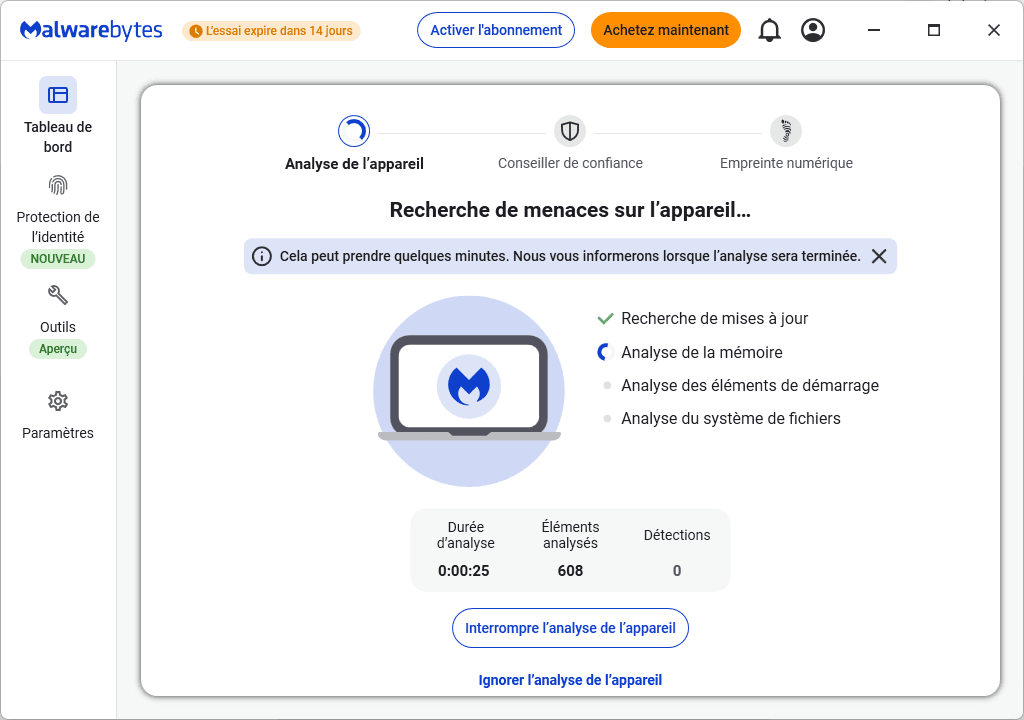Maximize the Malwarebytes window
This screenshot has height=720, width=1024.
click(x=934, y=30)
